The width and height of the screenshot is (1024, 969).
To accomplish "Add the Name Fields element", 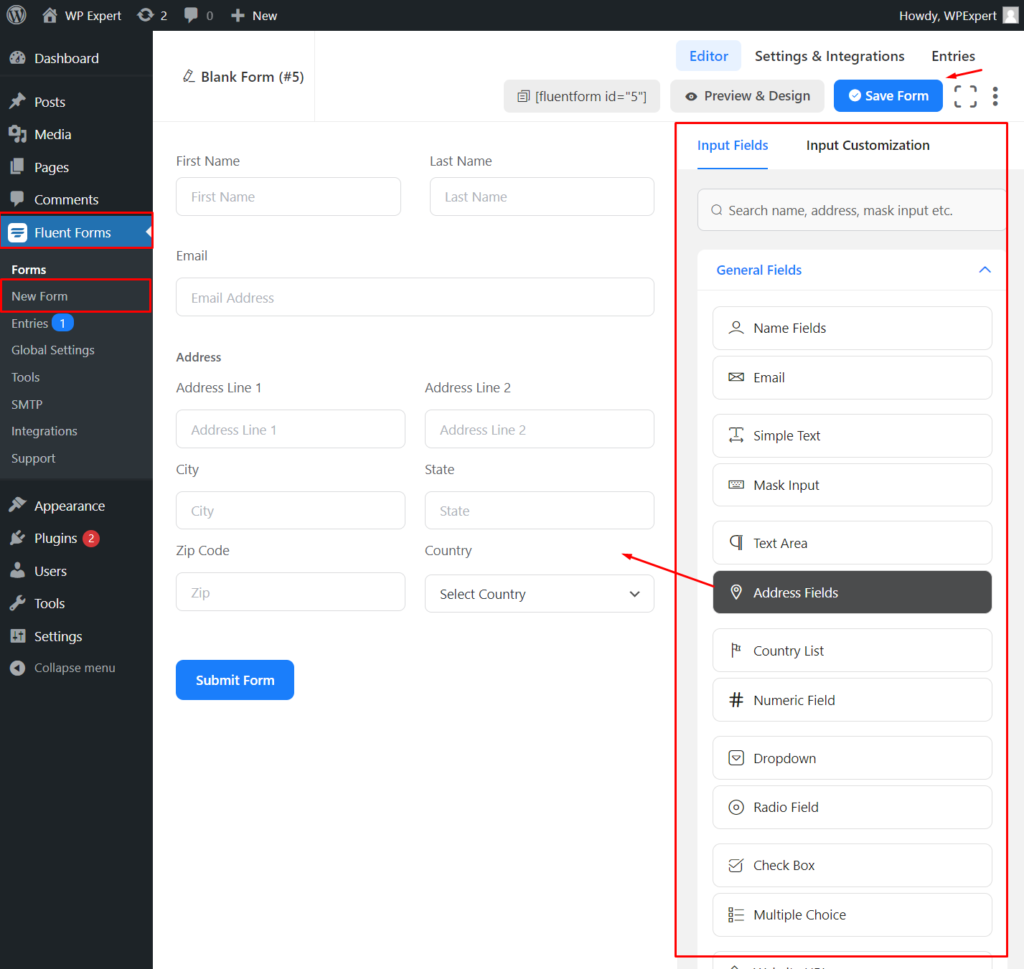I will (x=852, y=328).
